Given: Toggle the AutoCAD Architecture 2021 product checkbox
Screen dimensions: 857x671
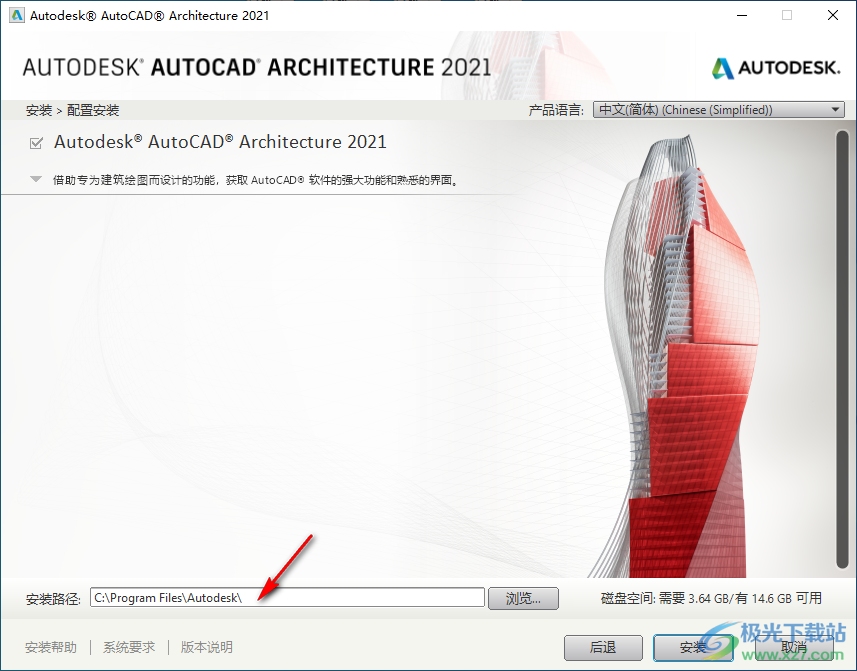Looking at the screenshot, I should pos(36,143).
